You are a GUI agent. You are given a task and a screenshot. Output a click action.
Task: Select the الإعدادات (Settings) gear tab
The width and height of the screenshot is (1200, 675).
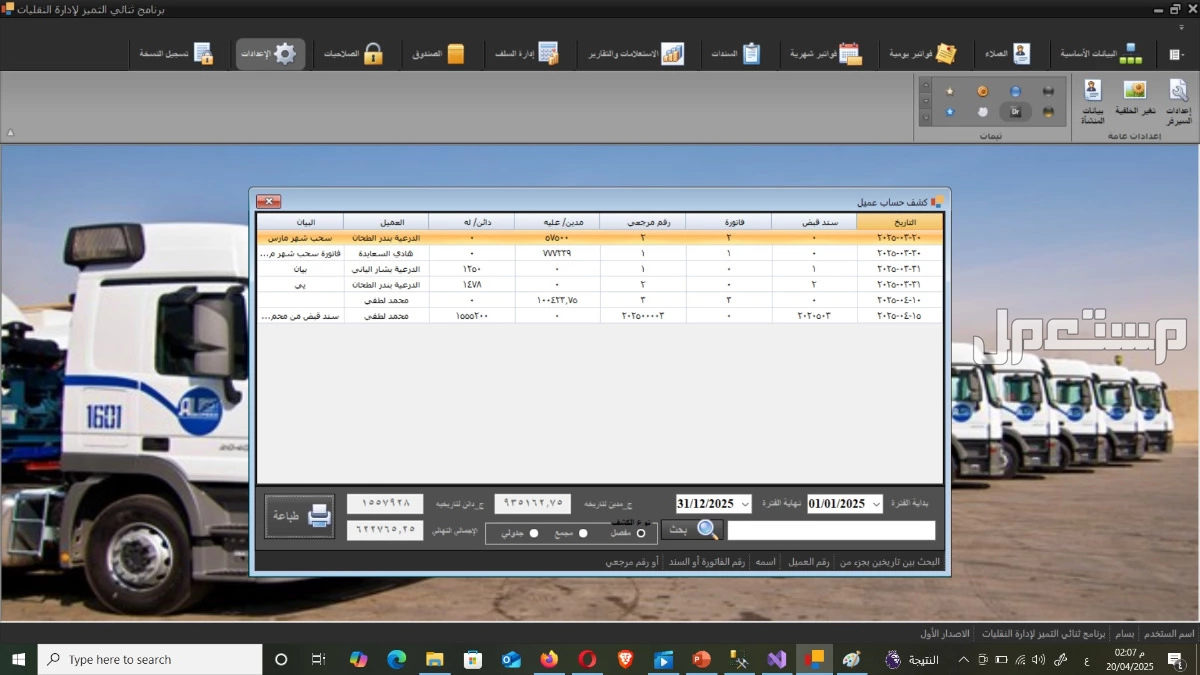(x=270, y=54)
